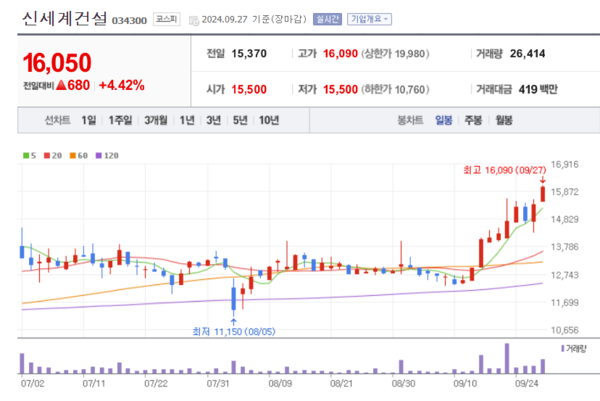The height and width of the screenshot is (401, 600).
Task: Click the latest candlestick on 09/27
Action: point(542,194)
